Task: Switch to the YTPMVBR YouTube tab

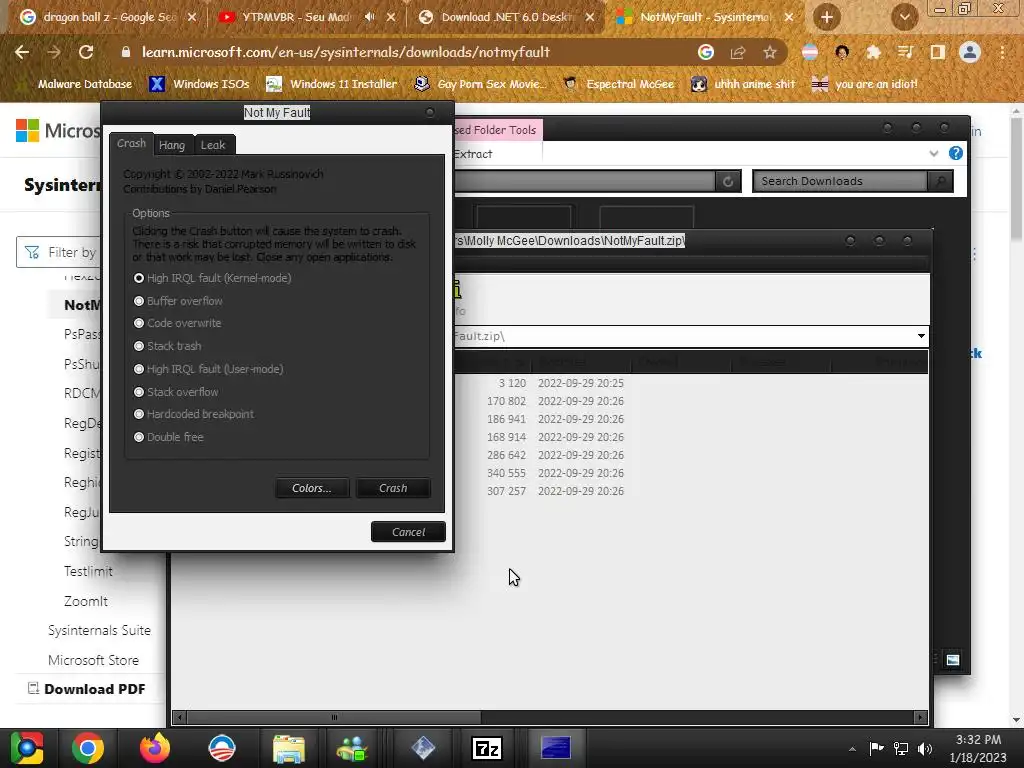Action: [x=297, y=17]
